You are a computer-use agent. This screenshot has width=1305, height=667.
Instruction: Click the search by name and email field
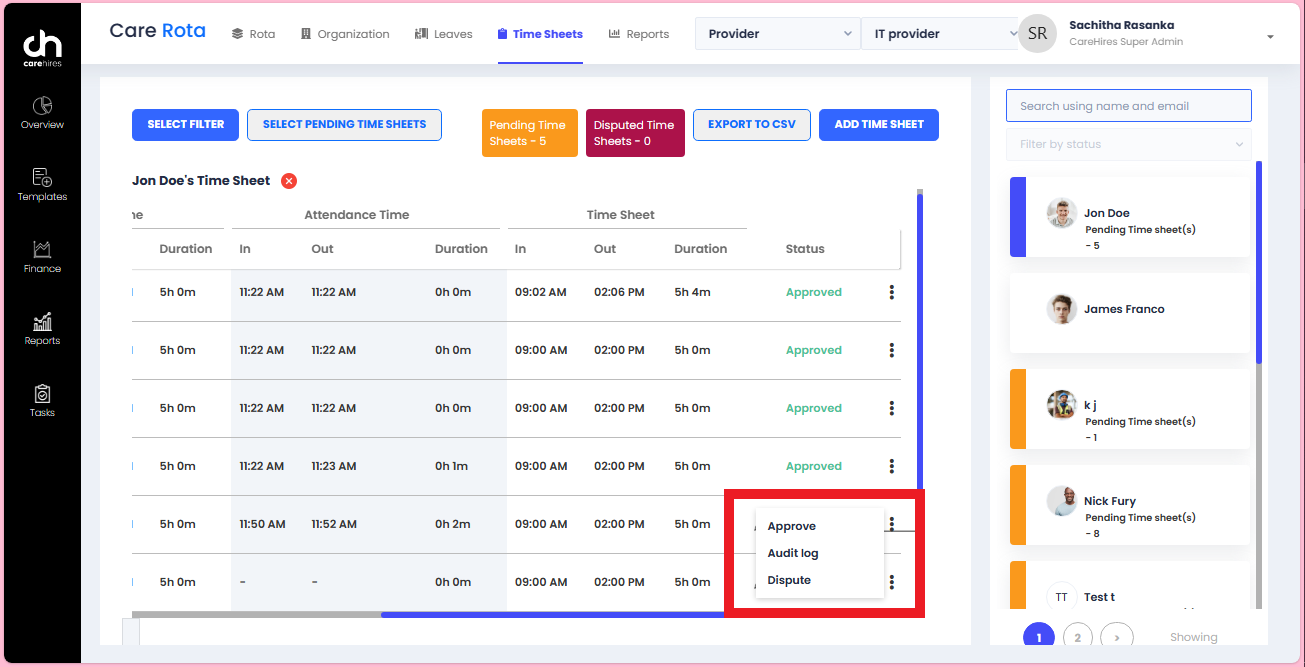(1128, 105)
